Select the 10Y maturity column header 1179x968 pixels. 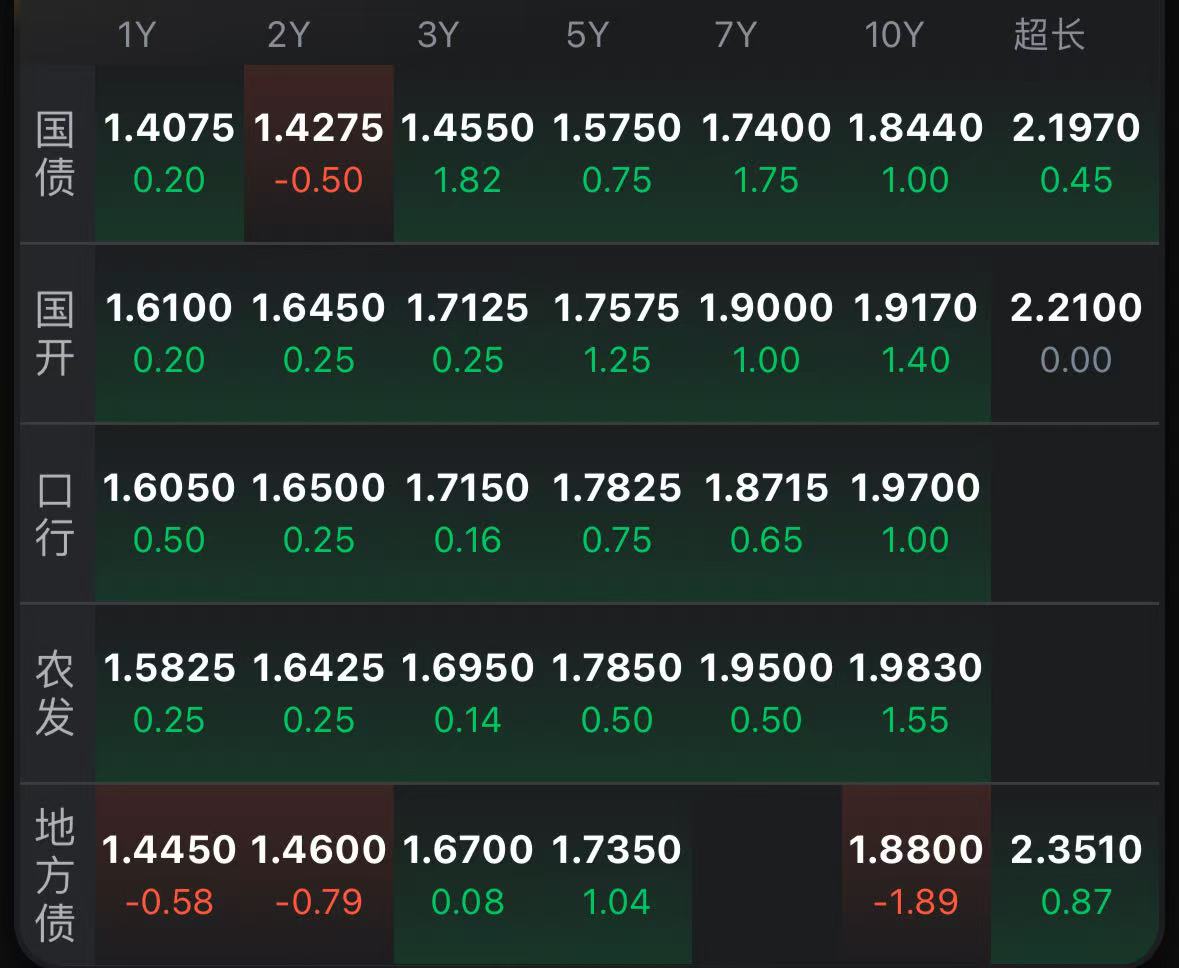[x=893, y=36]
